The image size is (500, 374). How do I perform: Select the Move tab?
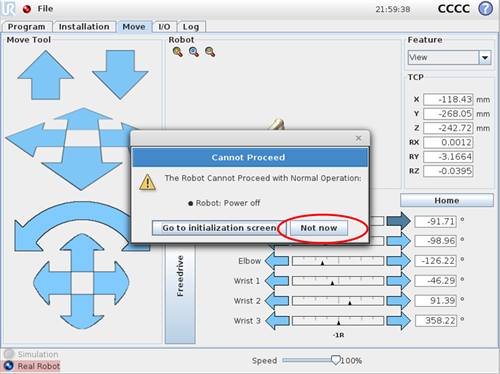(x=134, y=27)
